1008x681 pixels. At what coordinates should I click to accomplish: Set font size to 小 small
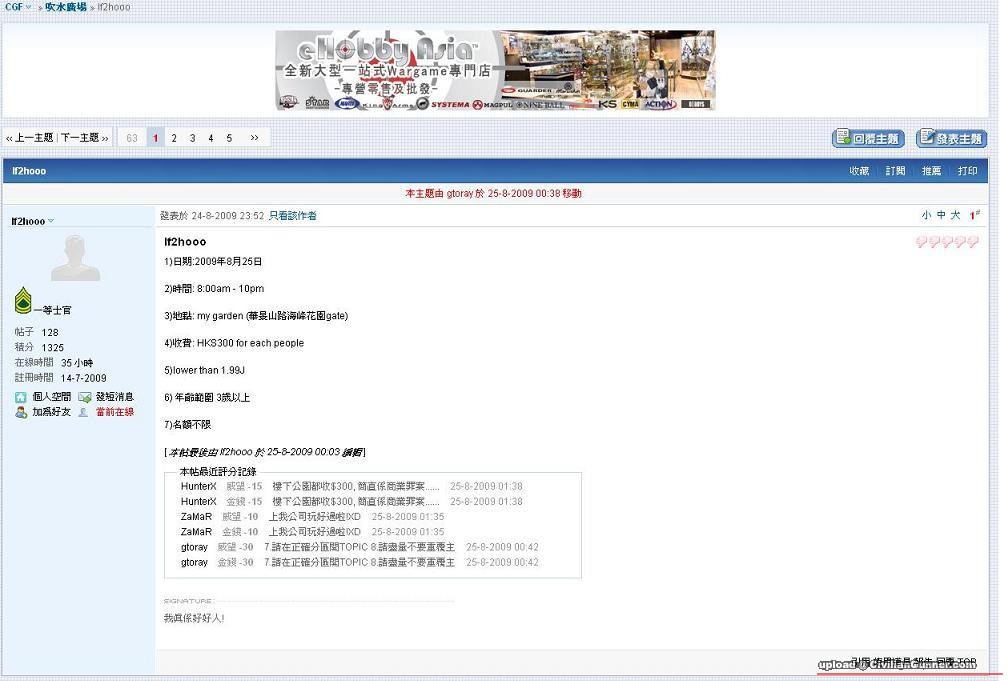click(x=926, y=215)
